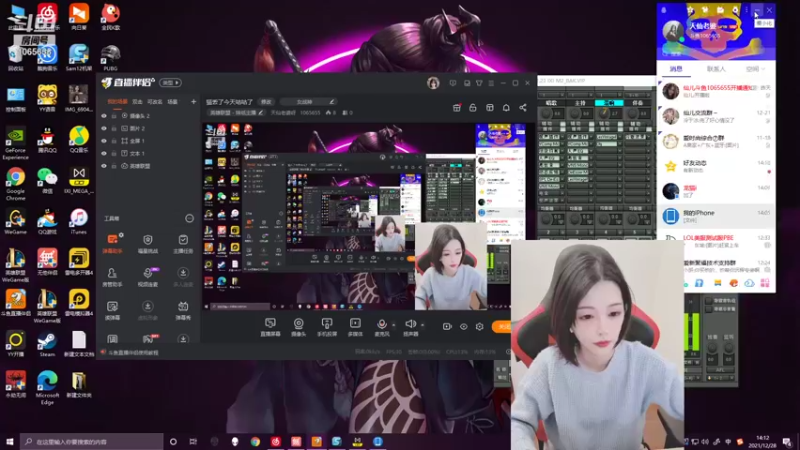The image size is (800, 450).
Task: Select the 主持 column in the mixer window
Action: click(580, 103)
